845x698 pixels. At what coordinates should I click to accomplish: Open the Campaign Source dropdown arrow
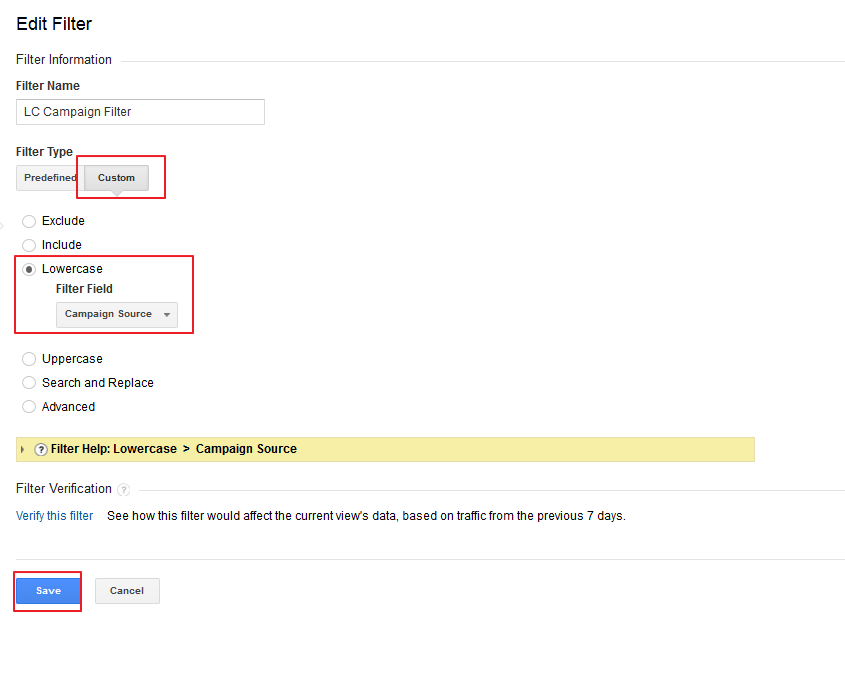tap(167, 315)
